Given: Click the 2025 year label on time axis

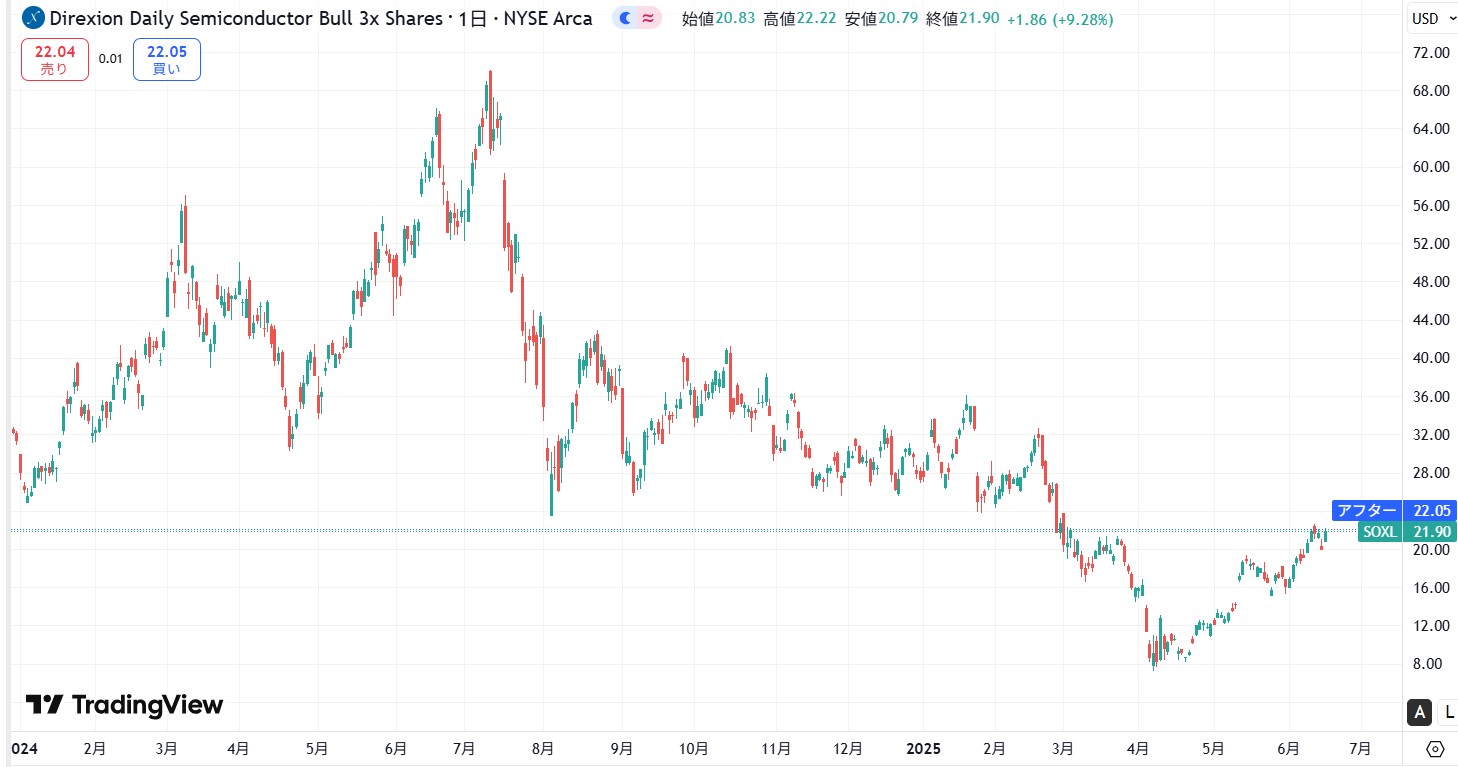Looking at the screenshot, I should click(923, 748).
